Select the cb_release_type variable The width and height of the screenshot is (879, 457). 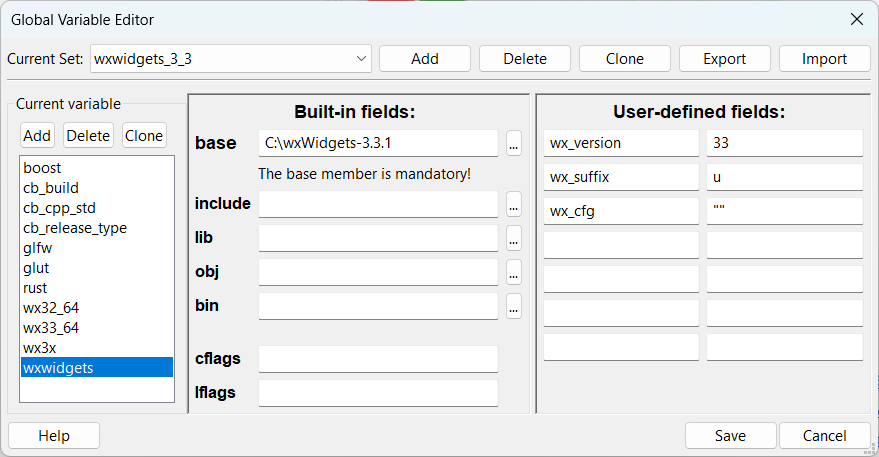pos(97,228)
